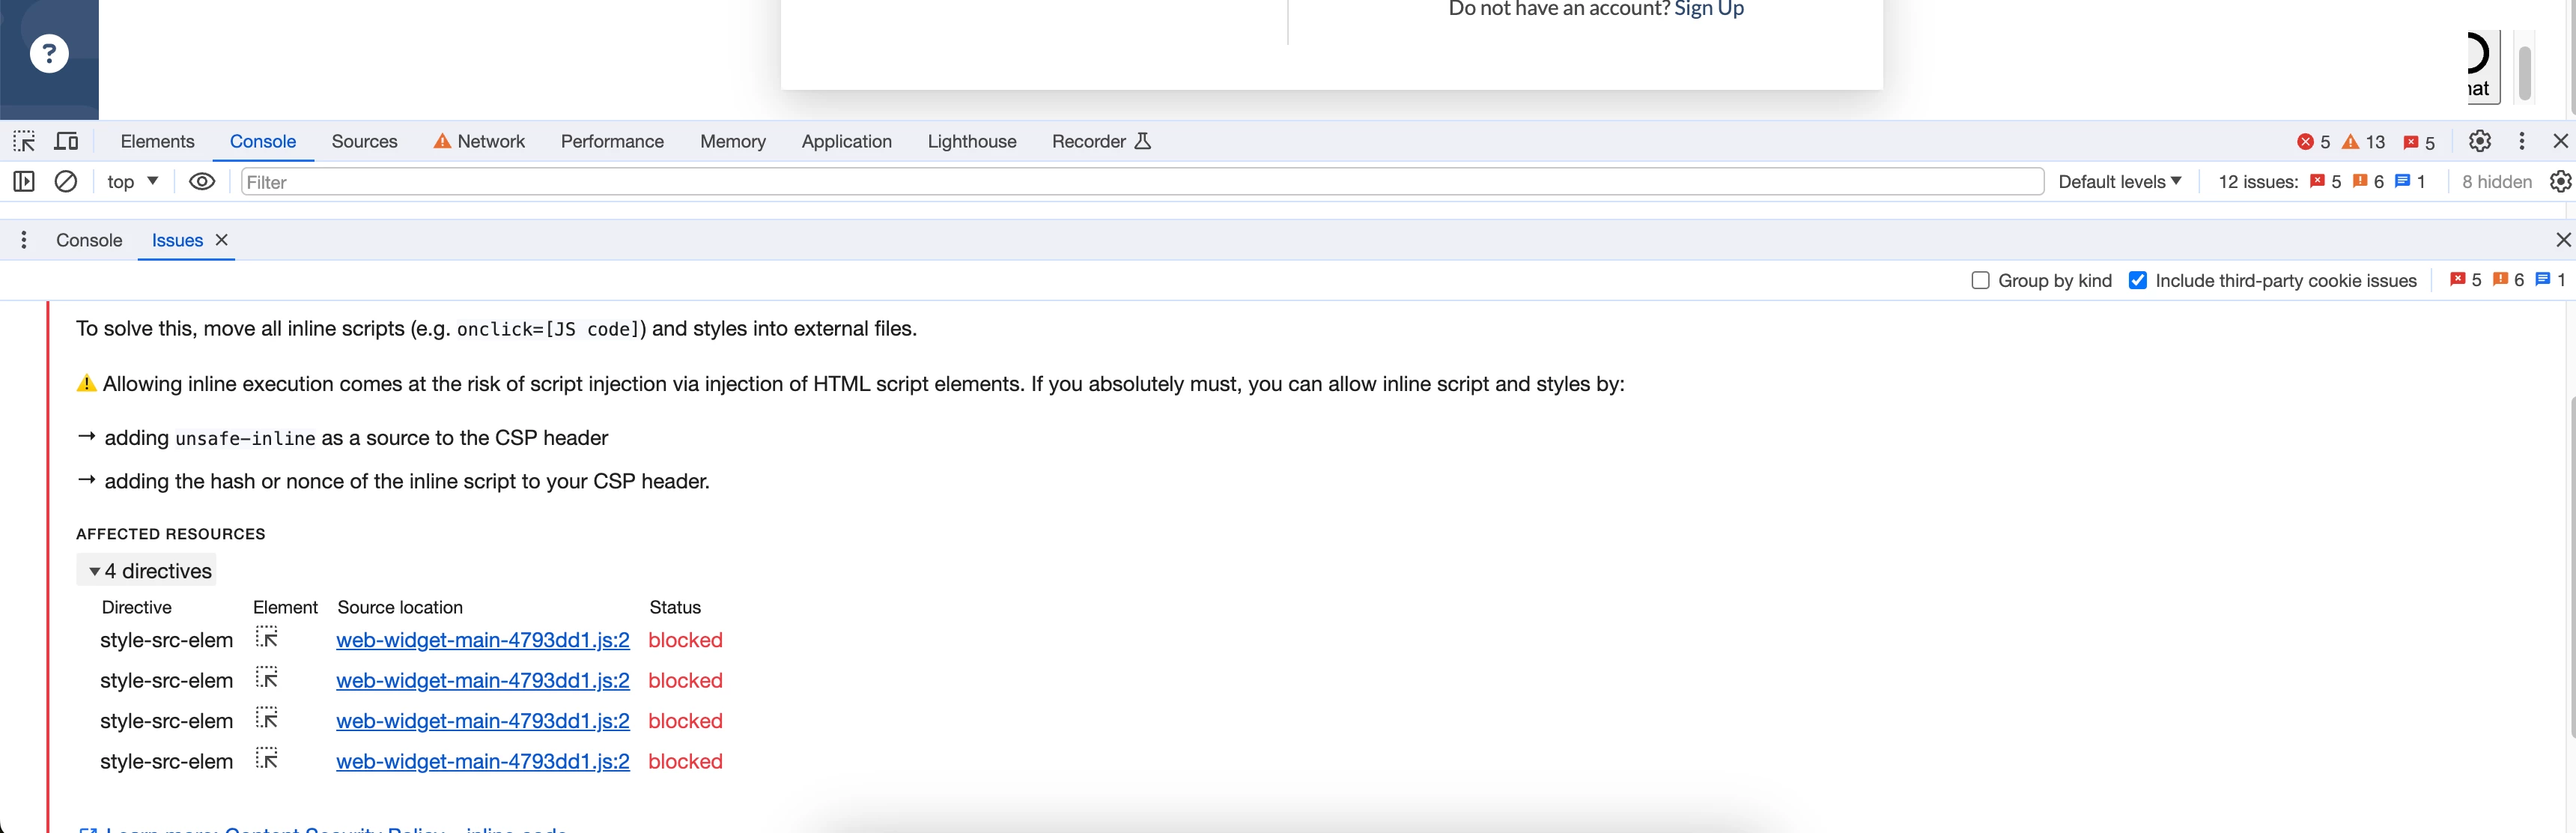Open the DevTools three-dot customize menu
Screen dimensions: 2576x833
point(2521,141)
